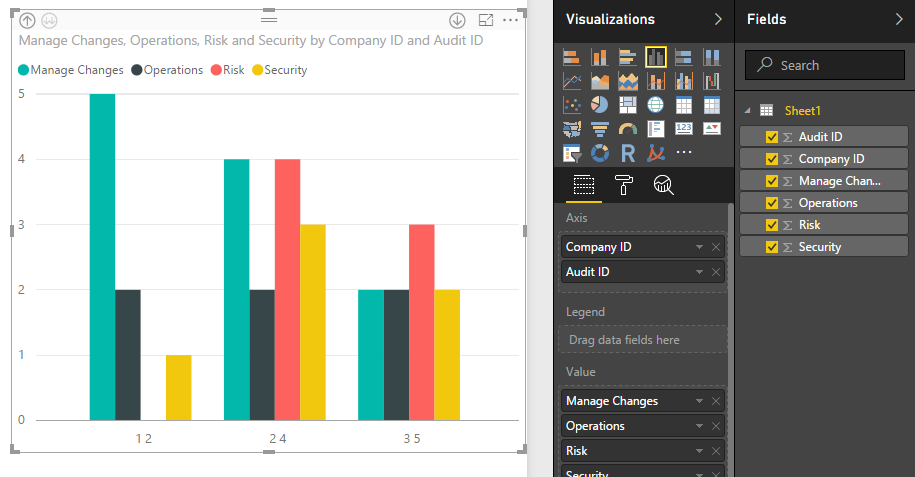915x477 pixels.
Task: Choose the area chart visualization
Action: 599,81
